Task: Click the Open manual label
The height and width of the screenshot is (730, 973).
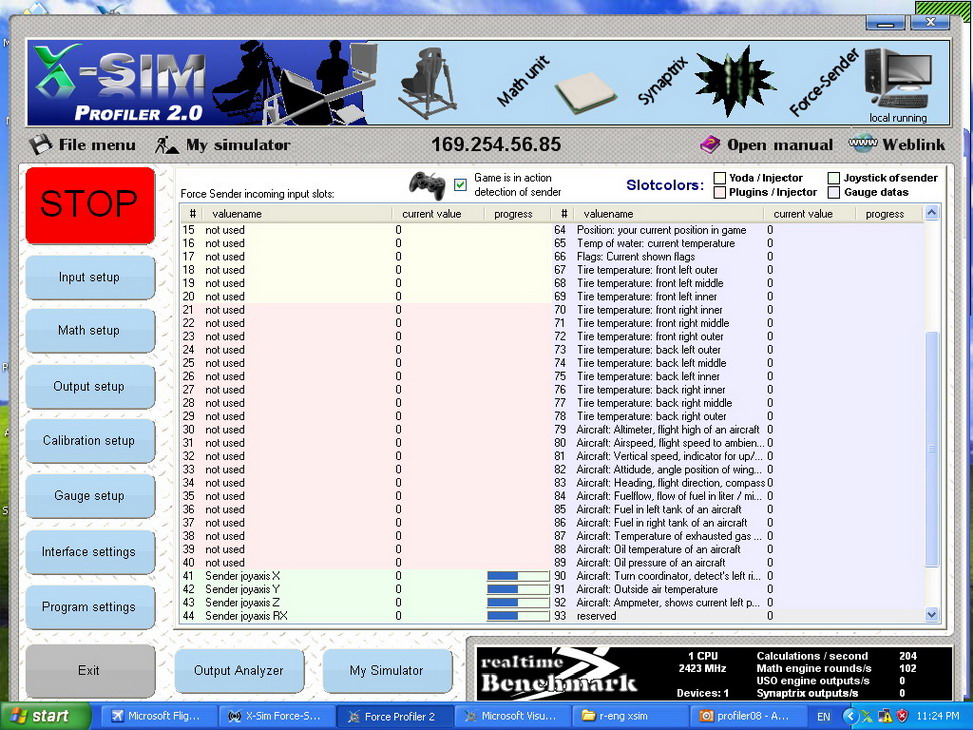Action: [780, 145]
